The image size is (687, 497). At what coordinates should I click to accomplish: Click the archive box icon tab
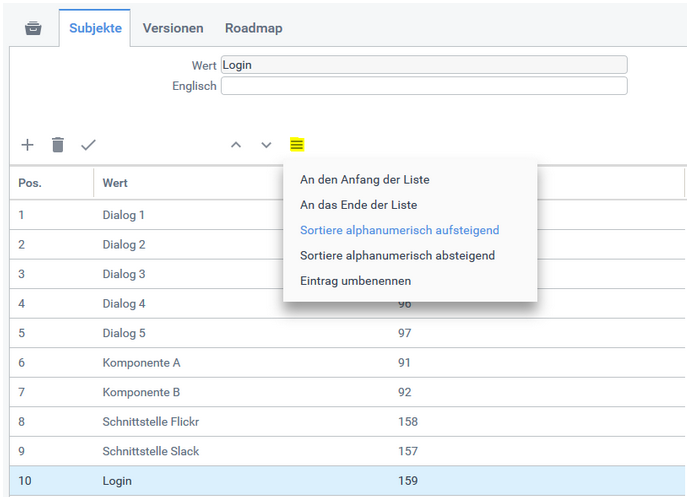point(33,28)
